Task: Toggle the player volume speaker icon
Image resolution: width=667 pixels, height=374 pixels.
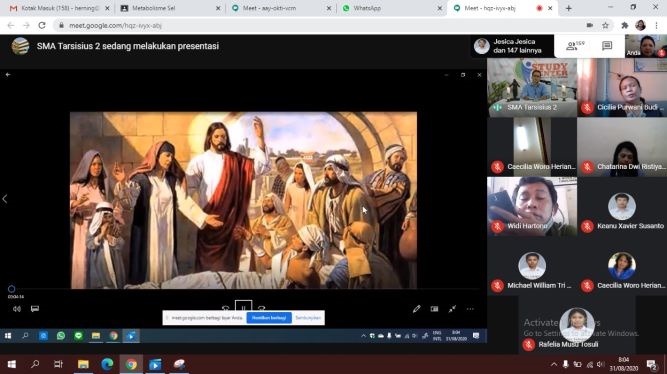Action: [17, 309]
